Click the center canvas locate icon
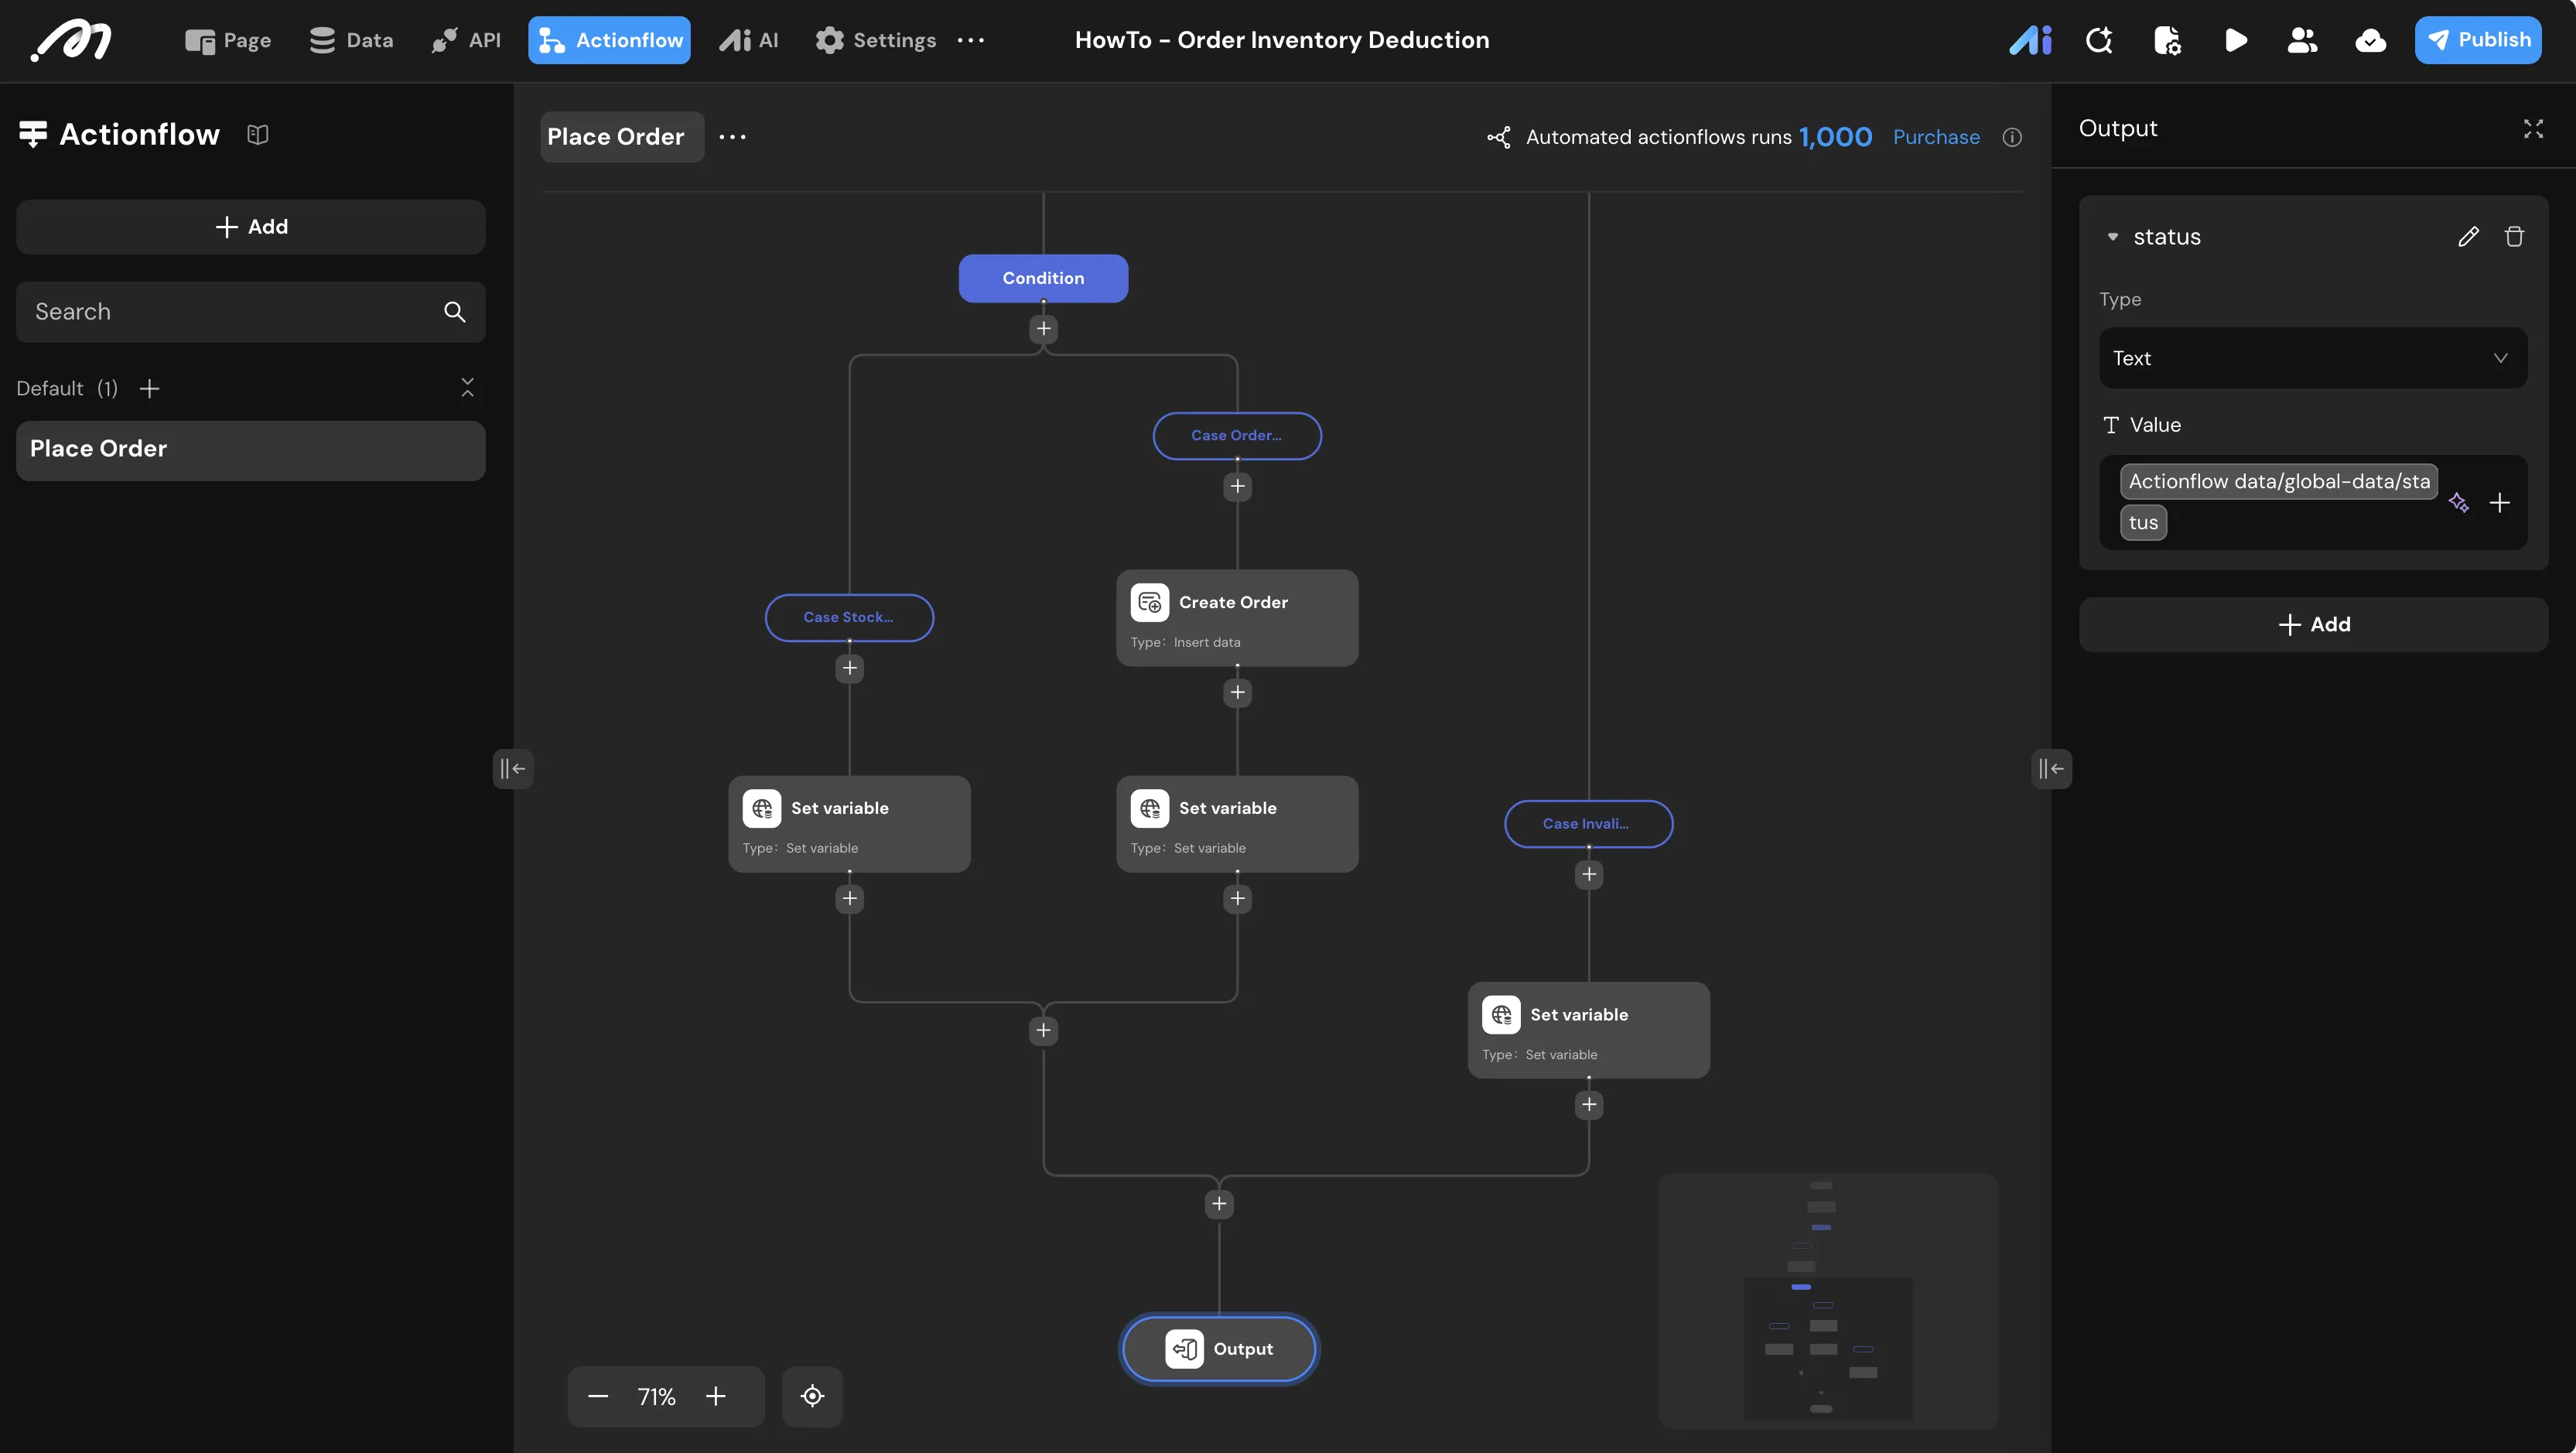Viewport: 2576px width, 1453px height. (812, 1397)
